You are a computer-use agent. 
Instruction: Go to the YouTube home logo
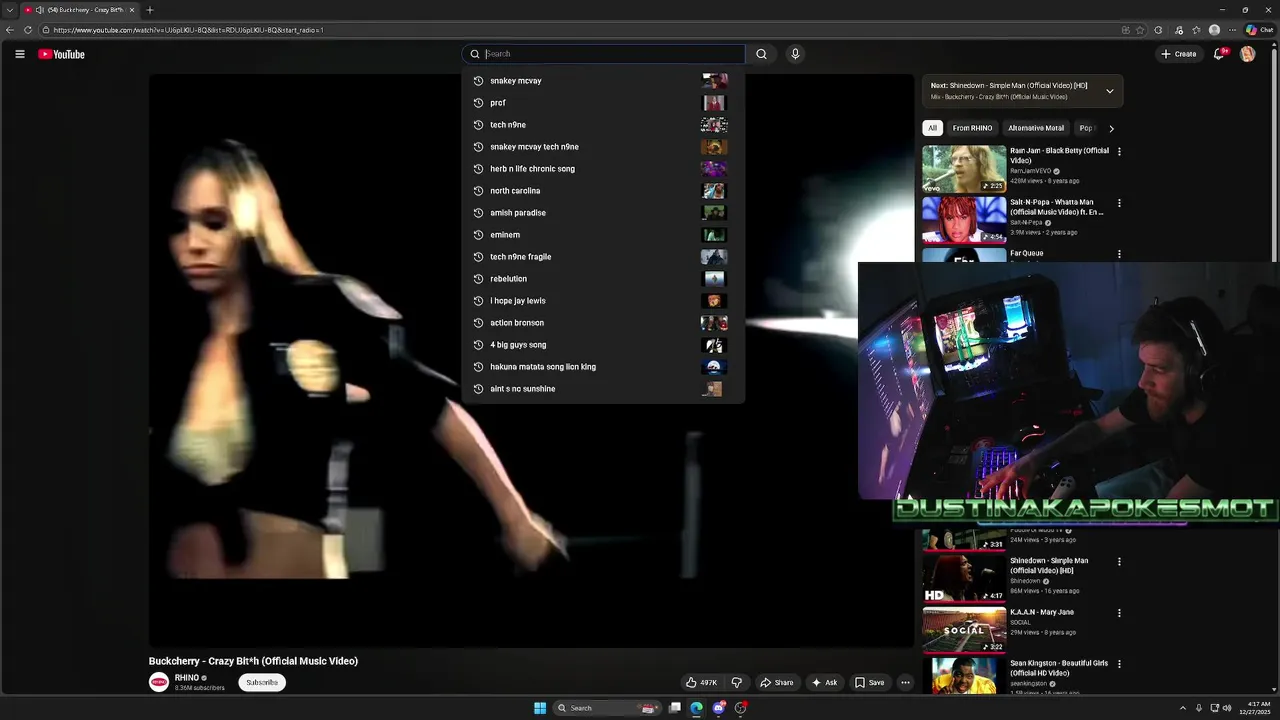pos(61,54)
